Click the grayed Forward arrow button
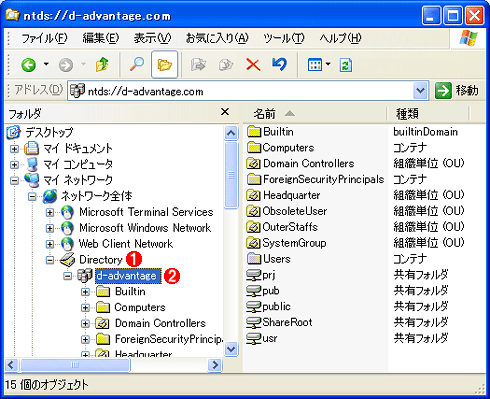The height and width of the screenshot is (399, 490). pyautogui.click(x=66, y=65)
